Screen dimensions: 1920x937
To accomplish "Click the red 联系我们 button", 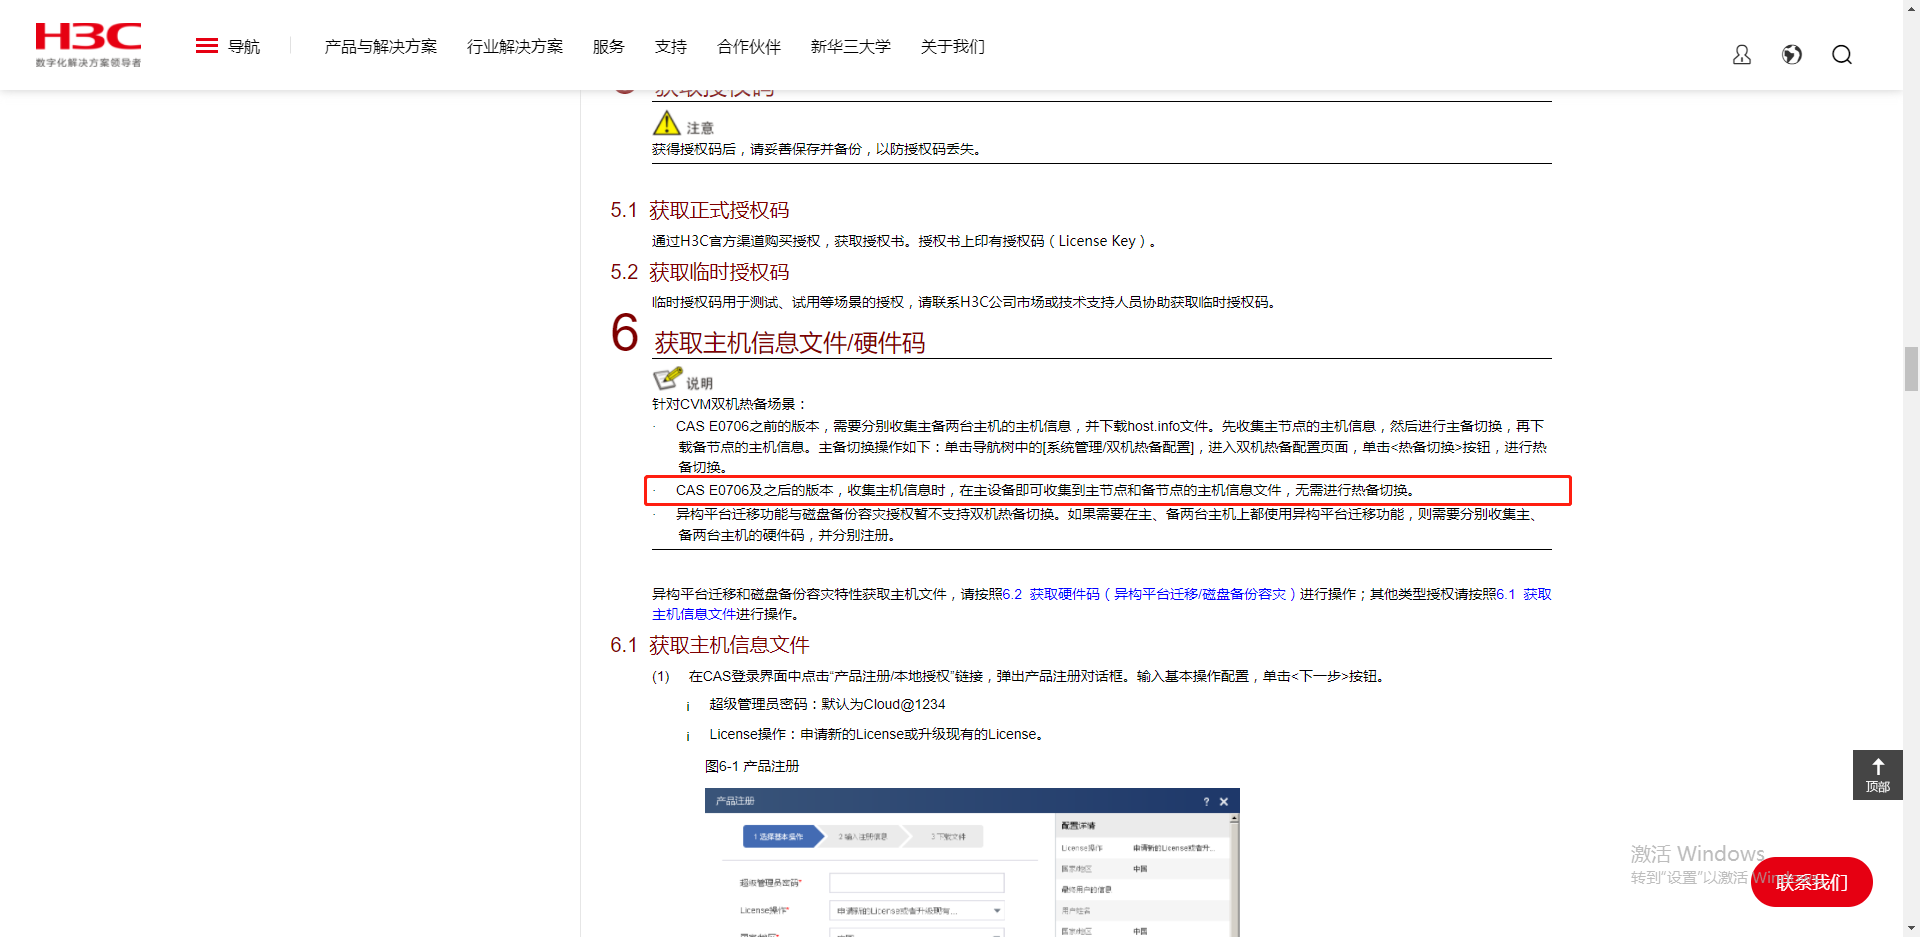I will [x=1811, y=882].
